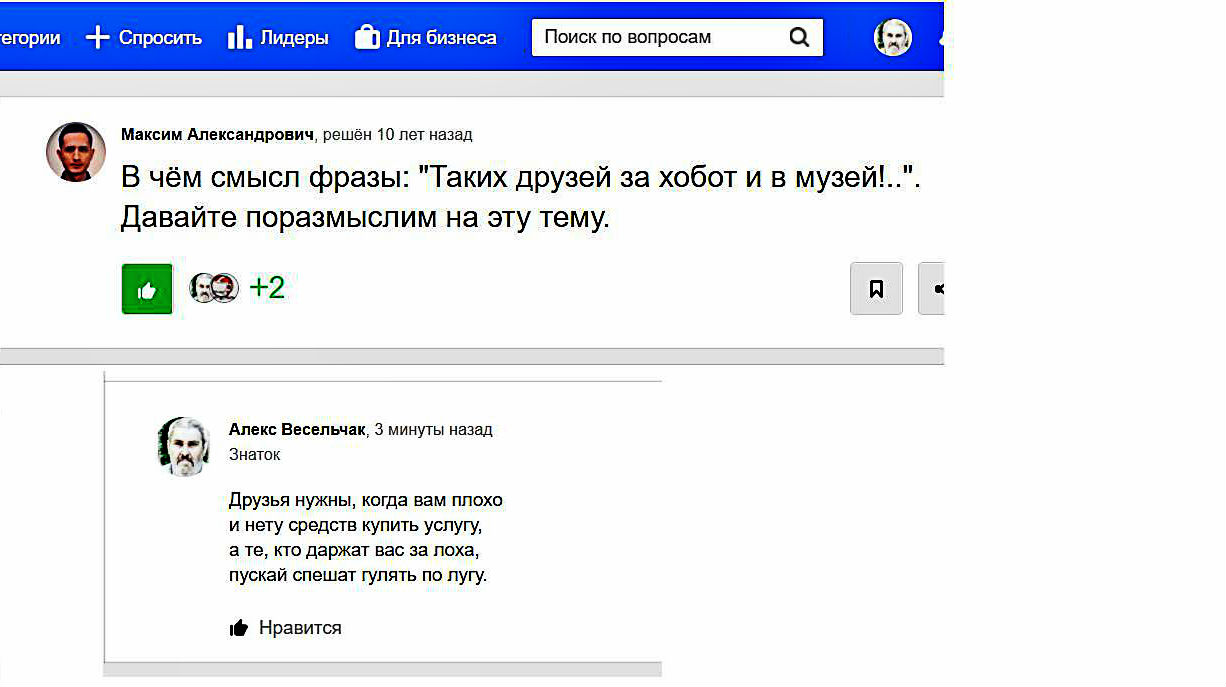Bookmark the question using the bookmark icon
The width and height of the screenshot is (1226, 687).
[876, 289]
